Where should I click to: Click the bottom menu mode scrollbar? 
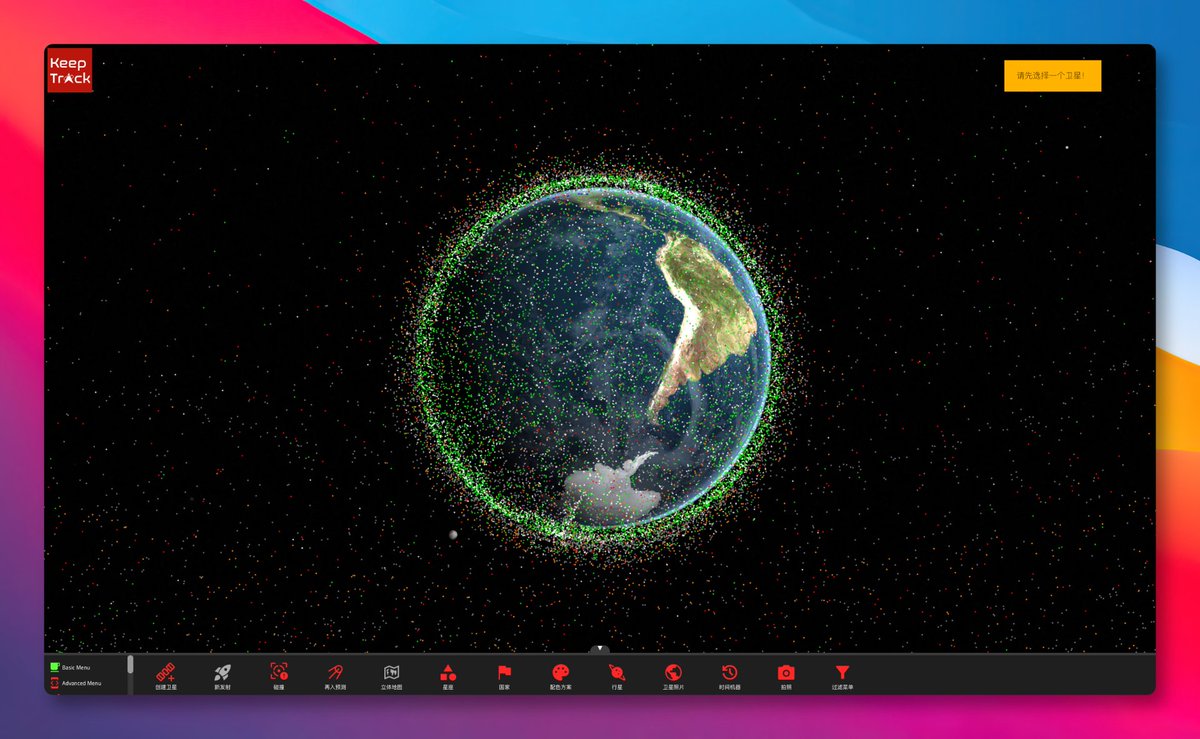point(130,664)
